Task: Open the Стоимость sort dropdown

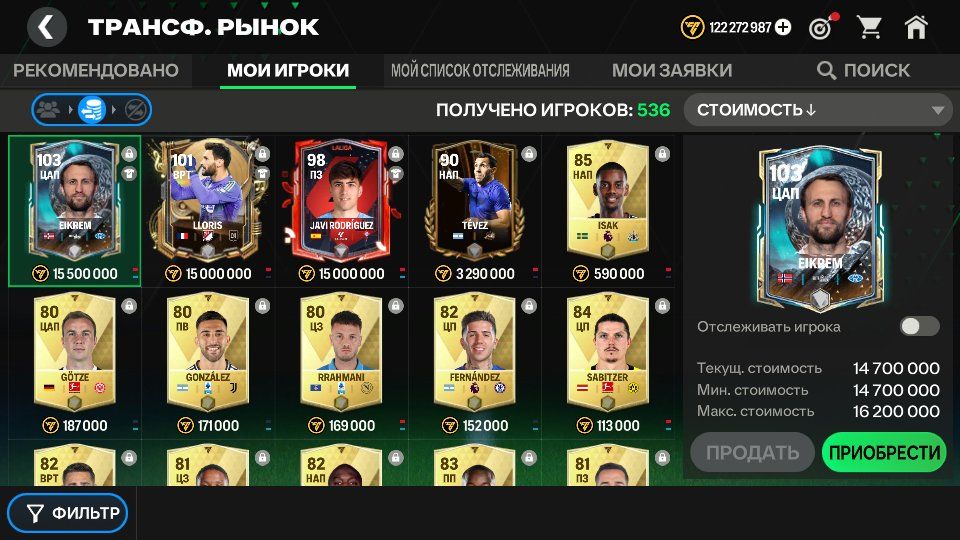Action: tap(818, 110)
